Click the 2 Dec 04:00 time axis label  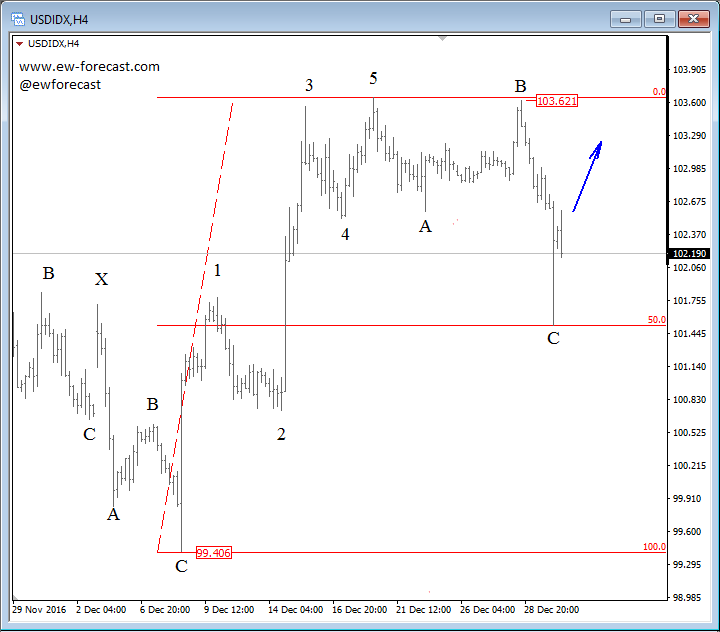tap(101, 609)
